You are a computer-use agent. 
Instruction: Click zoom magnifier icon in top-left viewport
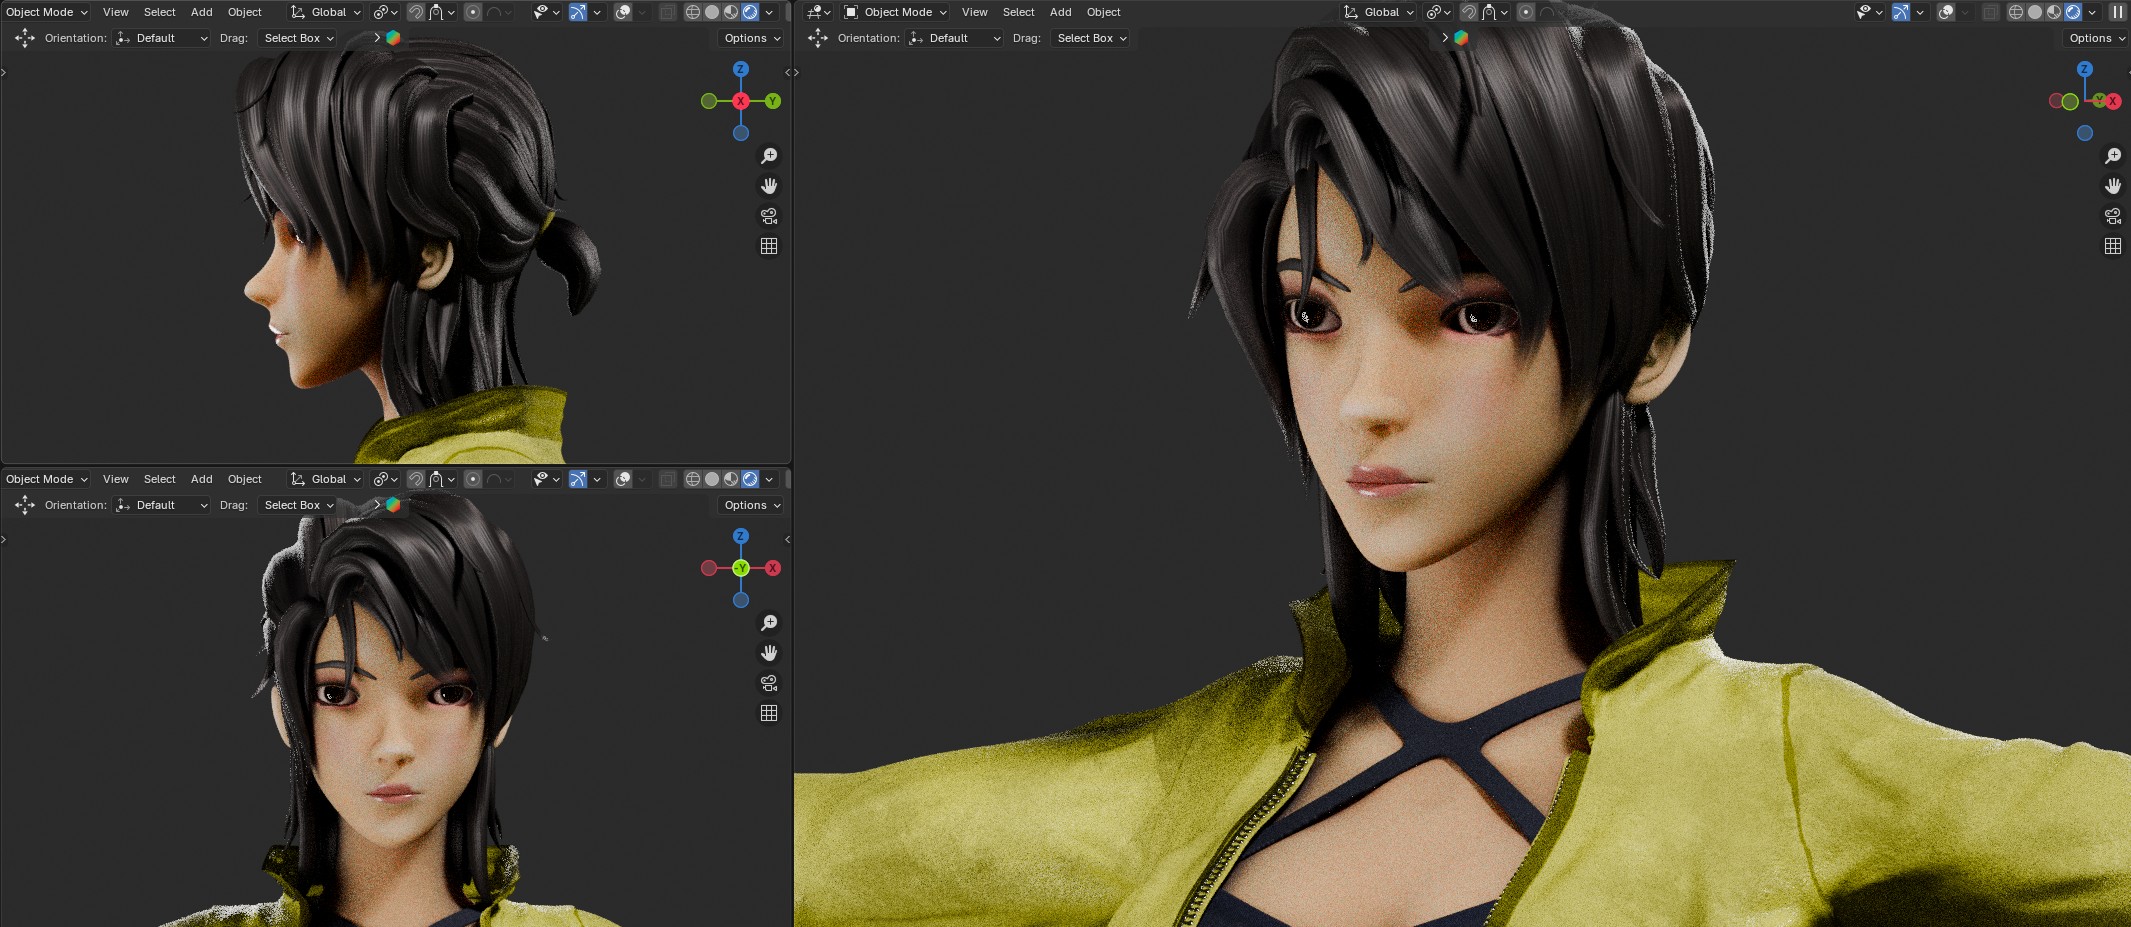tap(769, 156)
